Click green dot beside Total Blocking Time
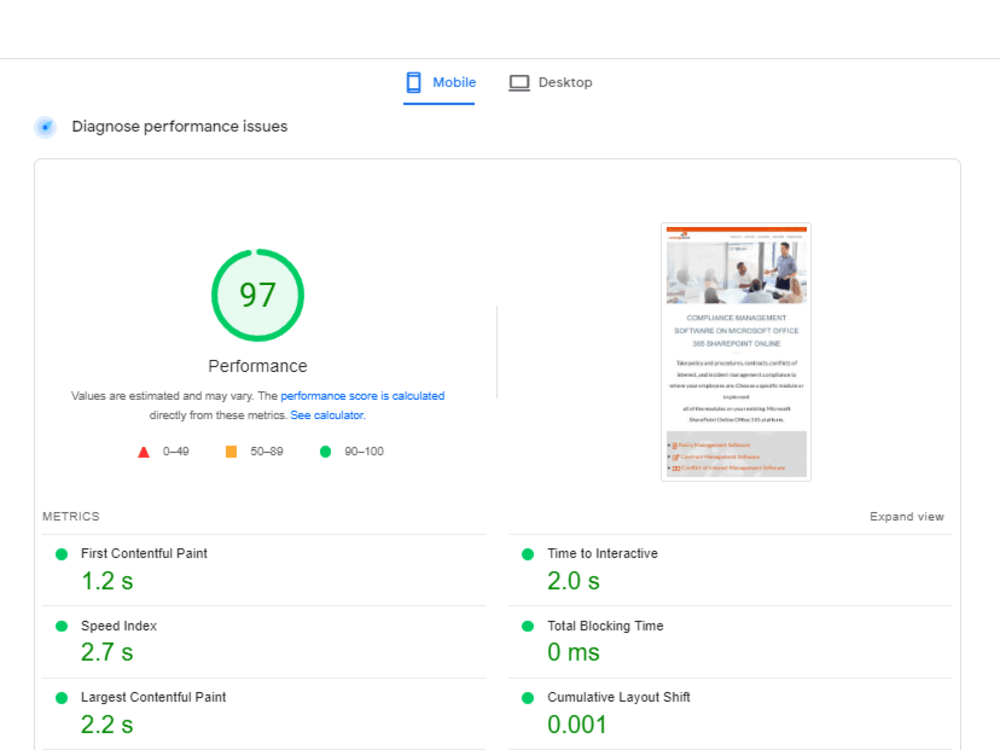Screen dimensions: 1000x750 tap(527, 626)
